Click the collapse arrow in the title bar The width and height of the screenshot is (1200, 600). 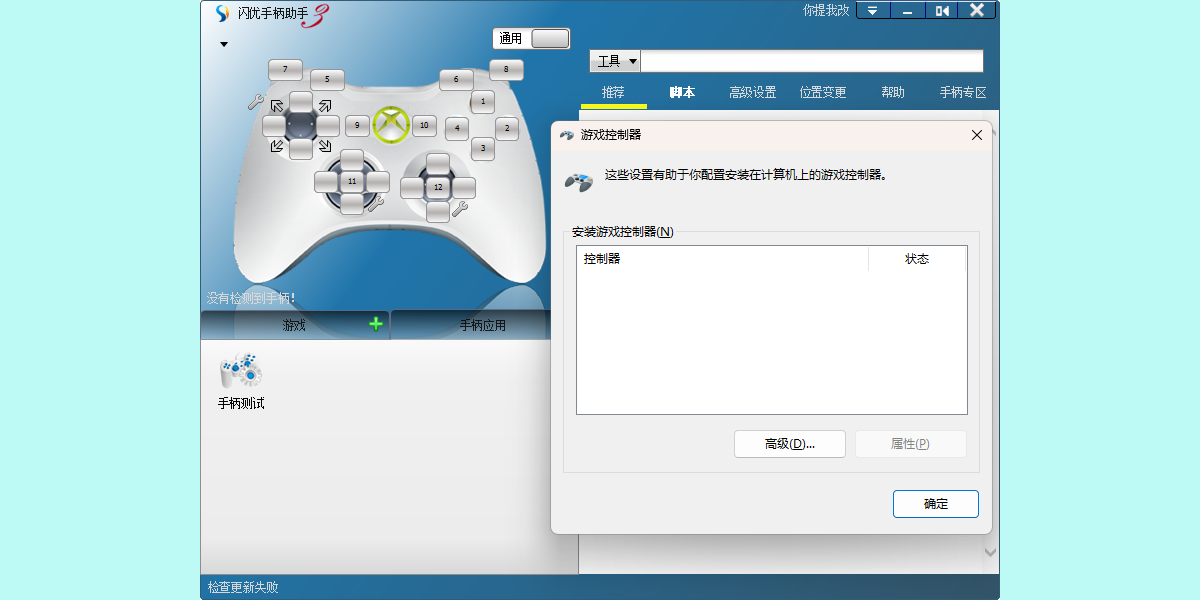pyautogui.click(x=871, y=10)
